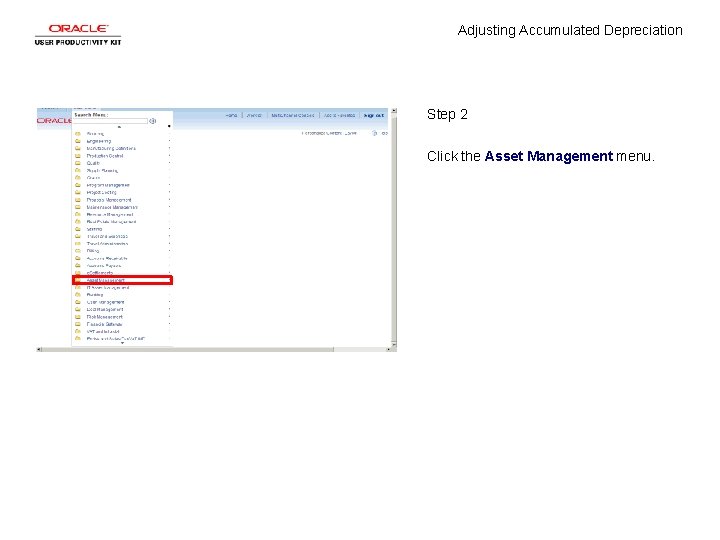
Task: Expand the Travel and Expenses submenu arrow
Action: pos(169,236)
